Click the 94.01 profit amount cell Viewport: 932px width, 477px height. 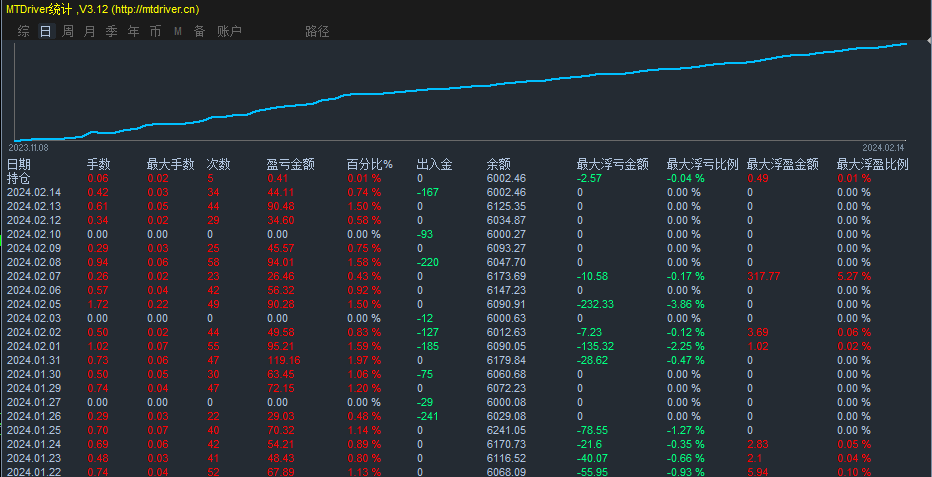coord(281,262)
